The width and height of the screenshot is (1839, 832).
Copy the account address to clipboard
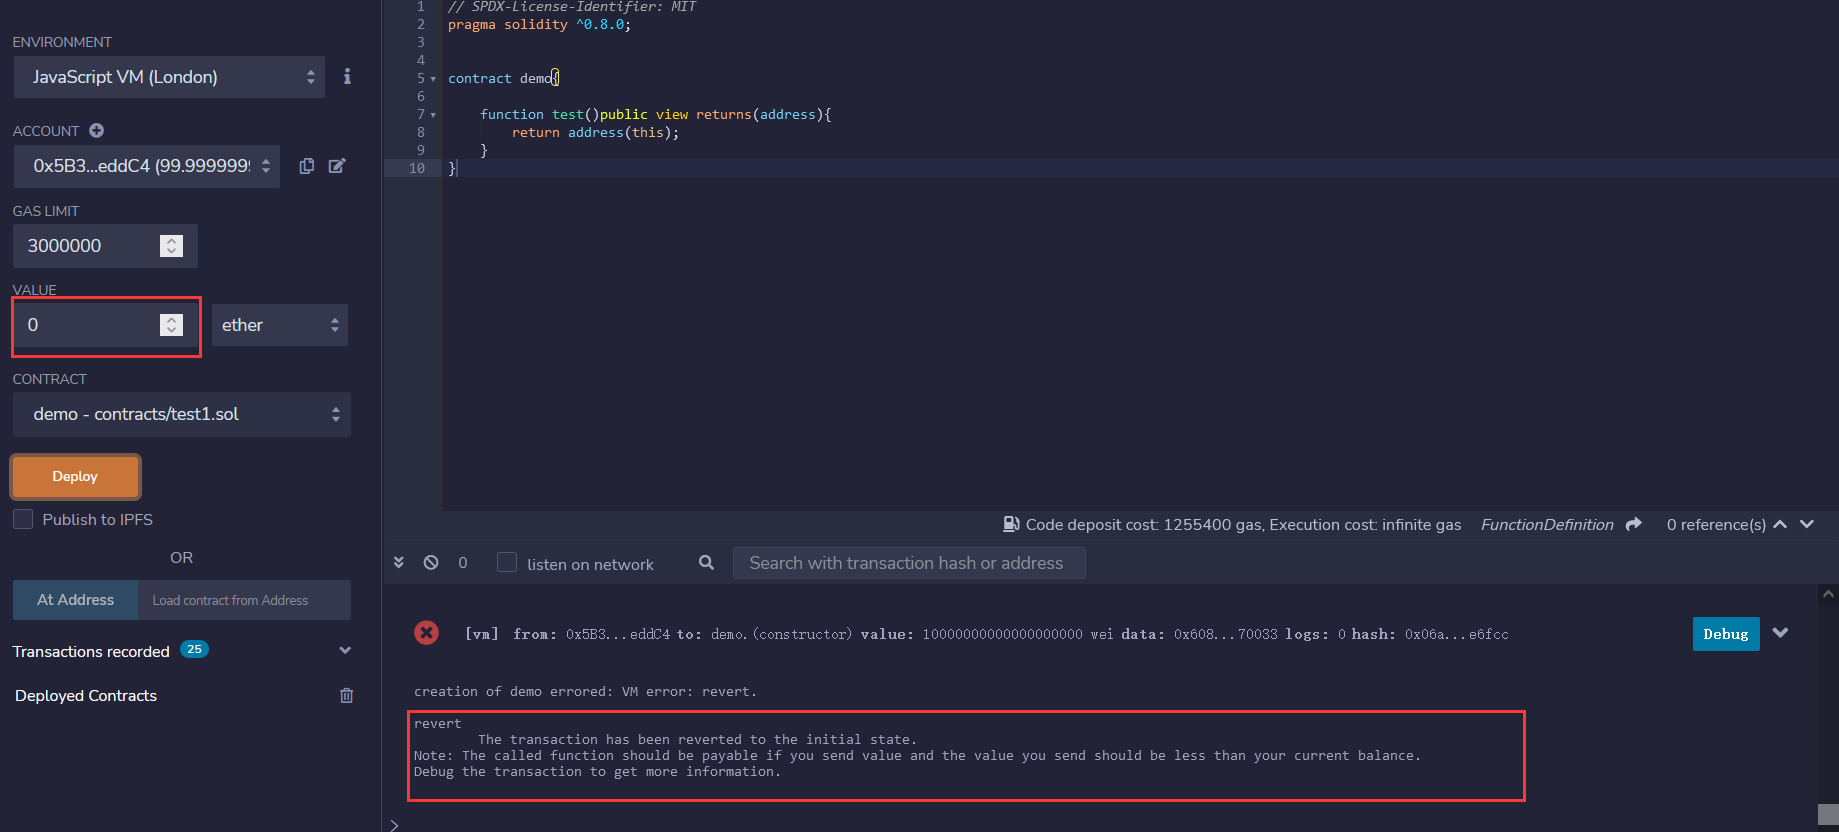click(307, 166)
